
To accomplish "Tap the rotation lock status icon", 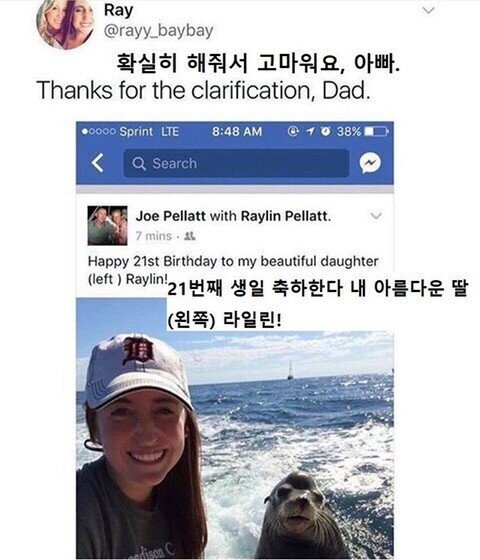I will [x=293, y=131].
